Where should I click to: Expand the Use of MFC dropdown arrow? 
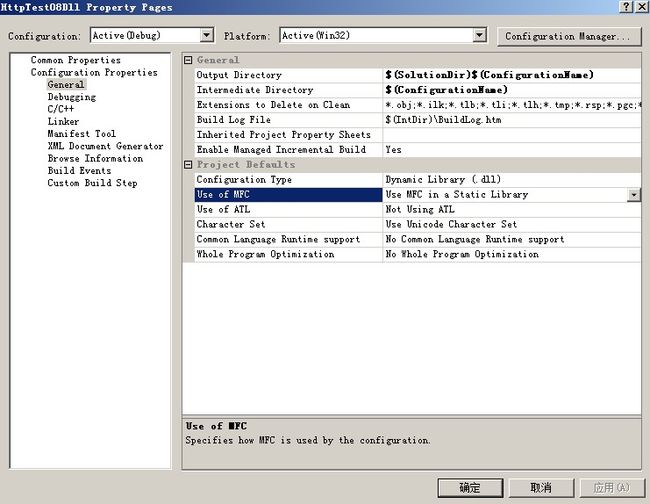tap(634, 195)
